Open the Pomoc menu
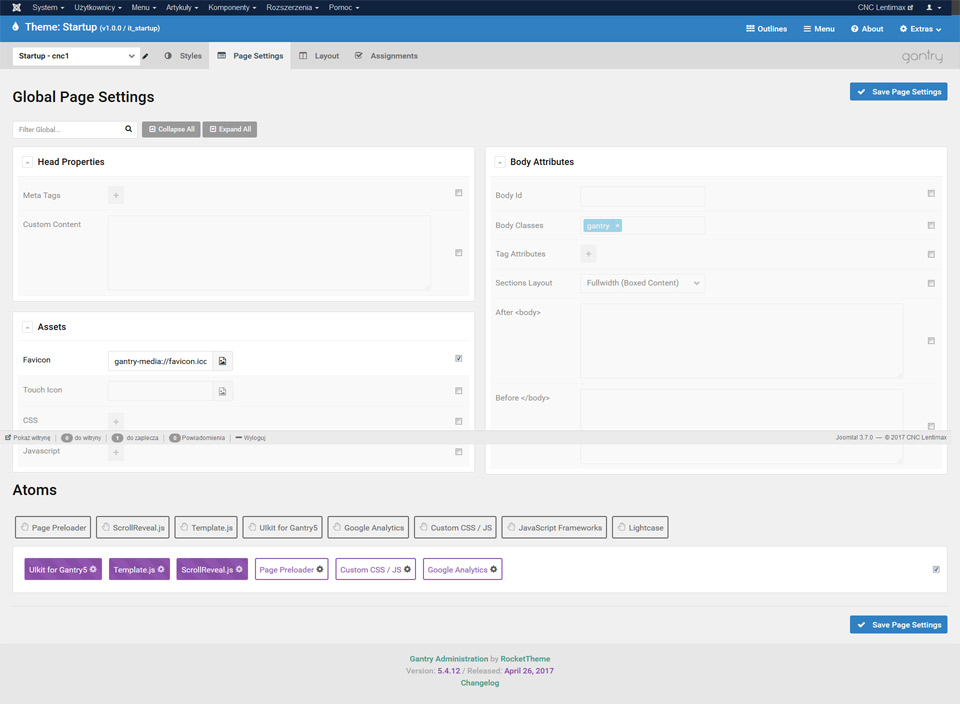 tap(344, 7)
